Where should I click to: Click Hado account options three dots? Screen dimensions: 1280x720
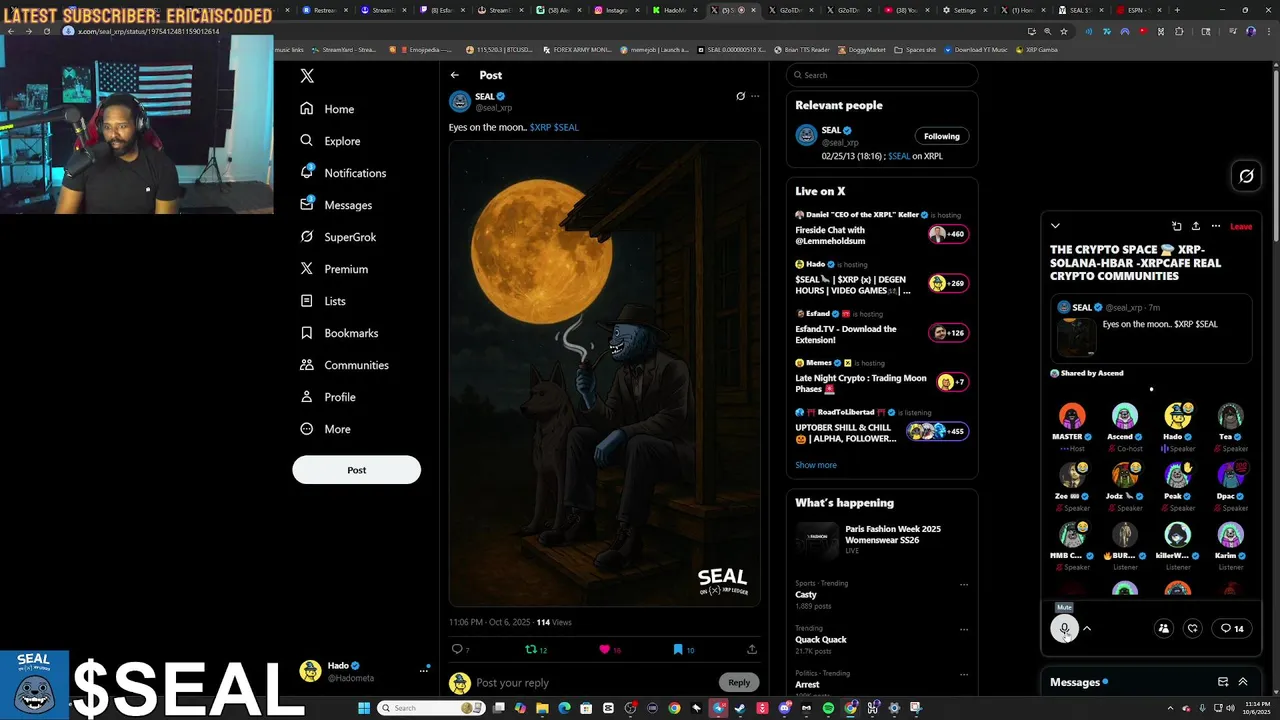pos(424,671)
